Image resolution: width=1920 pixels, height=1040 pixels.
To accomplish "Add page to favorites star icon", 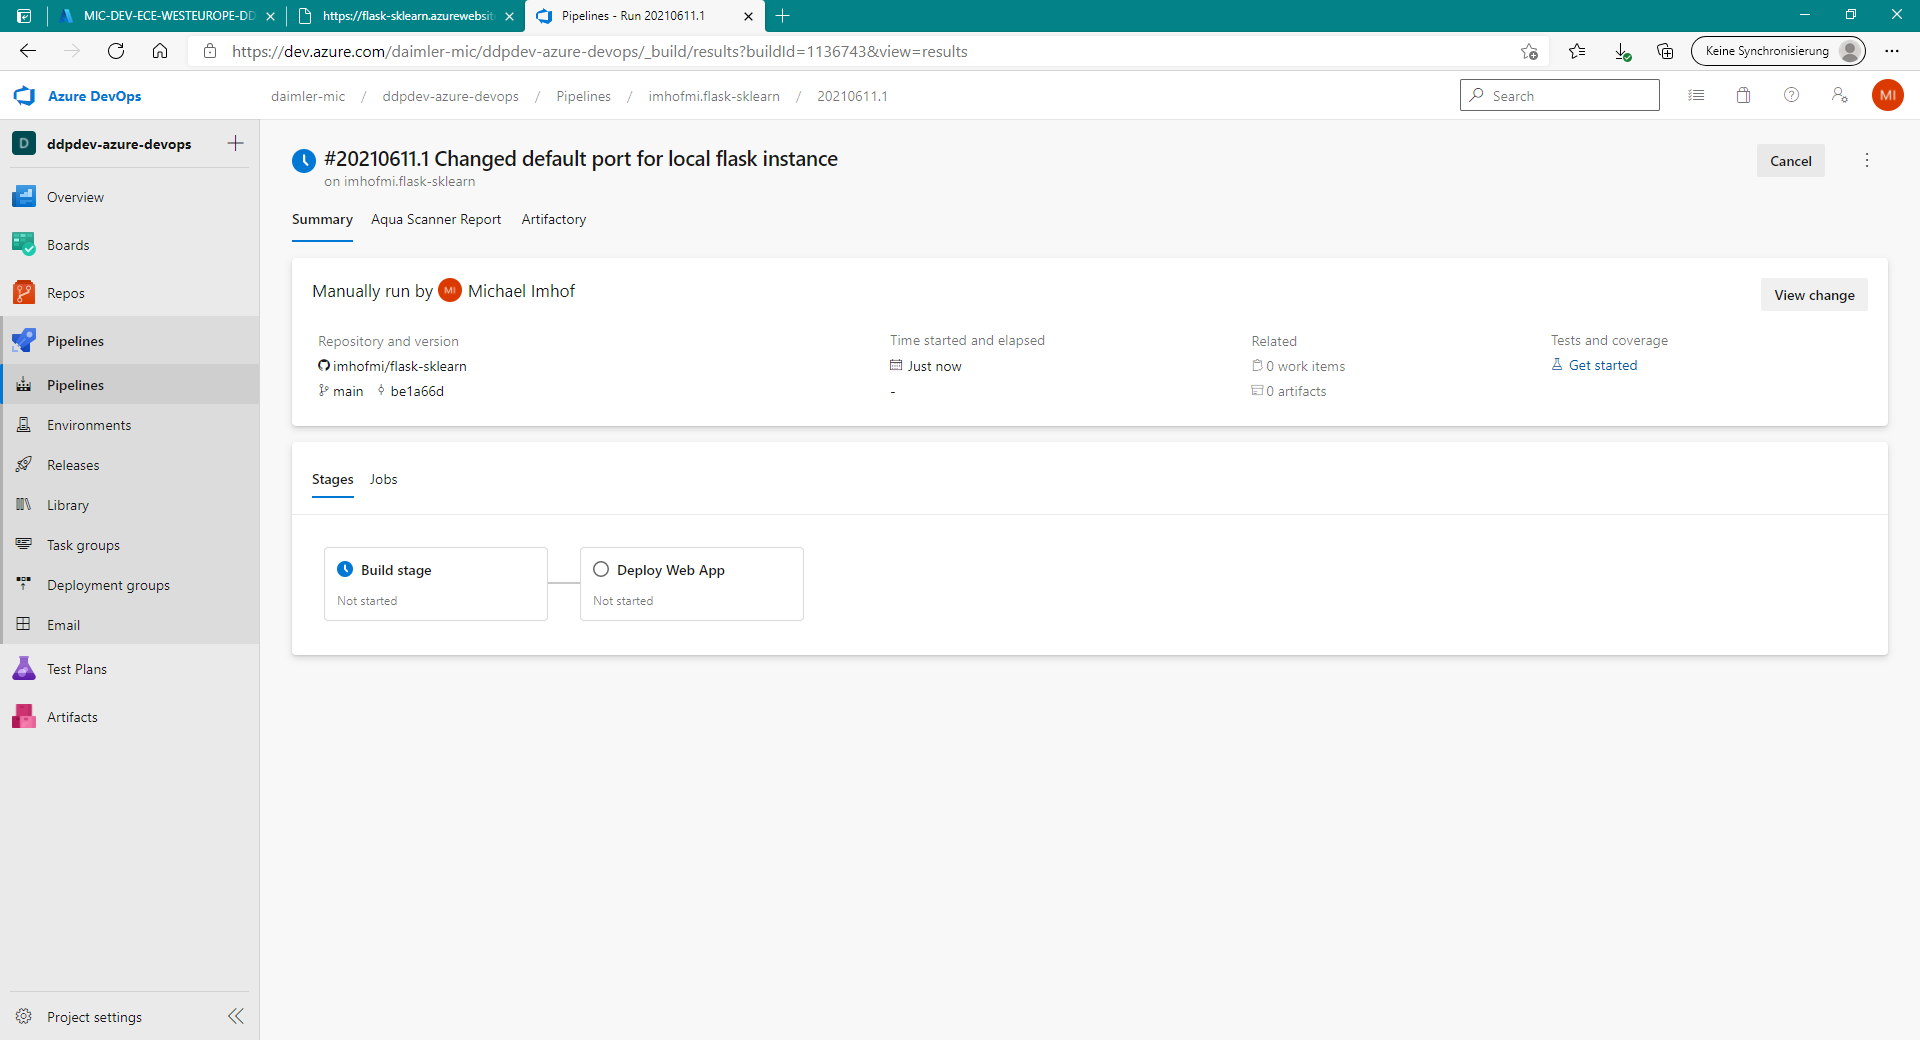I will pyautogui.click(x=1529, y=51).
